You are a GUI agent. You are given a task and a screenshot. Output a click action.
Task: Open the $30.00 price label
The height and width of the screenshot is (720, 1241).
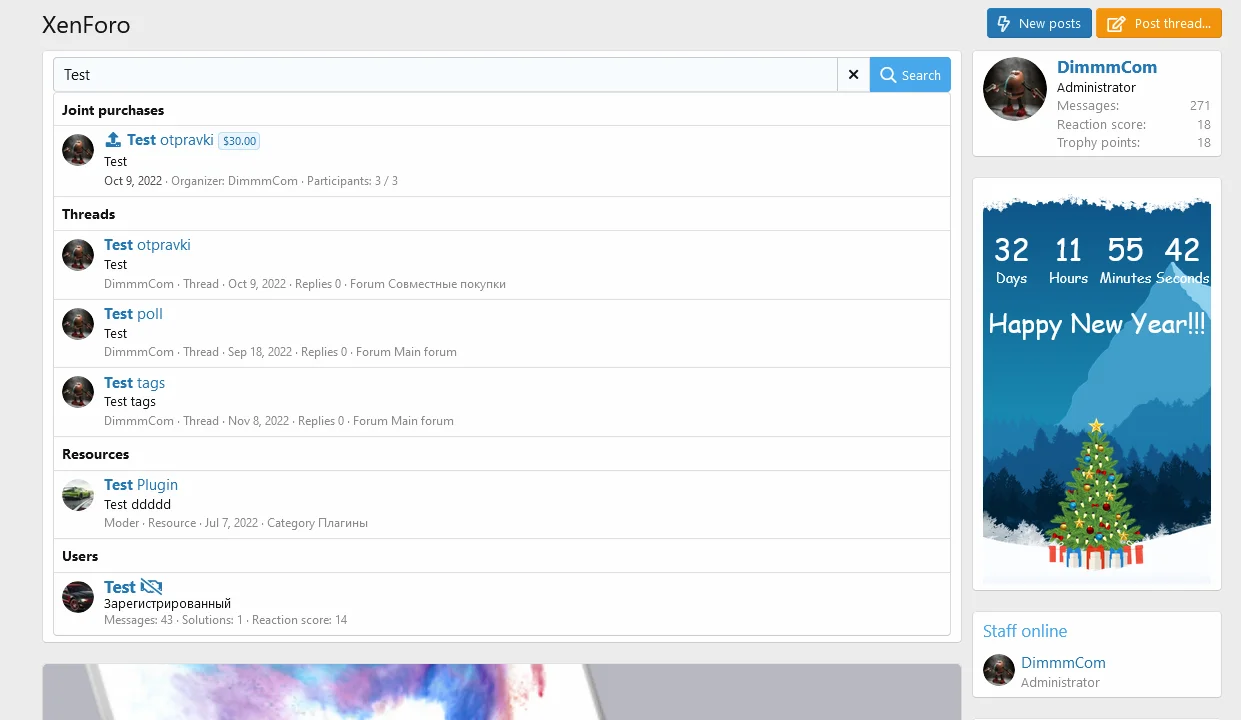(x=239, y=141)
